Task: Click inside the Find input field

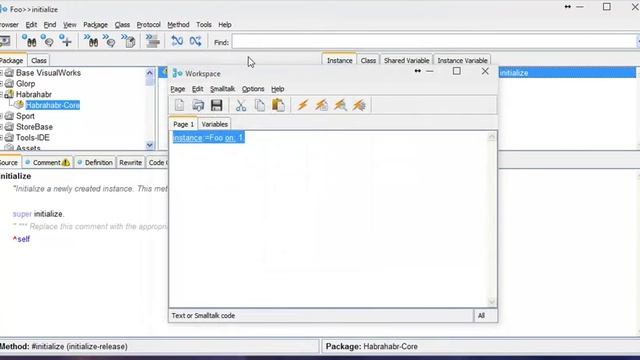Action: [434, 42]
